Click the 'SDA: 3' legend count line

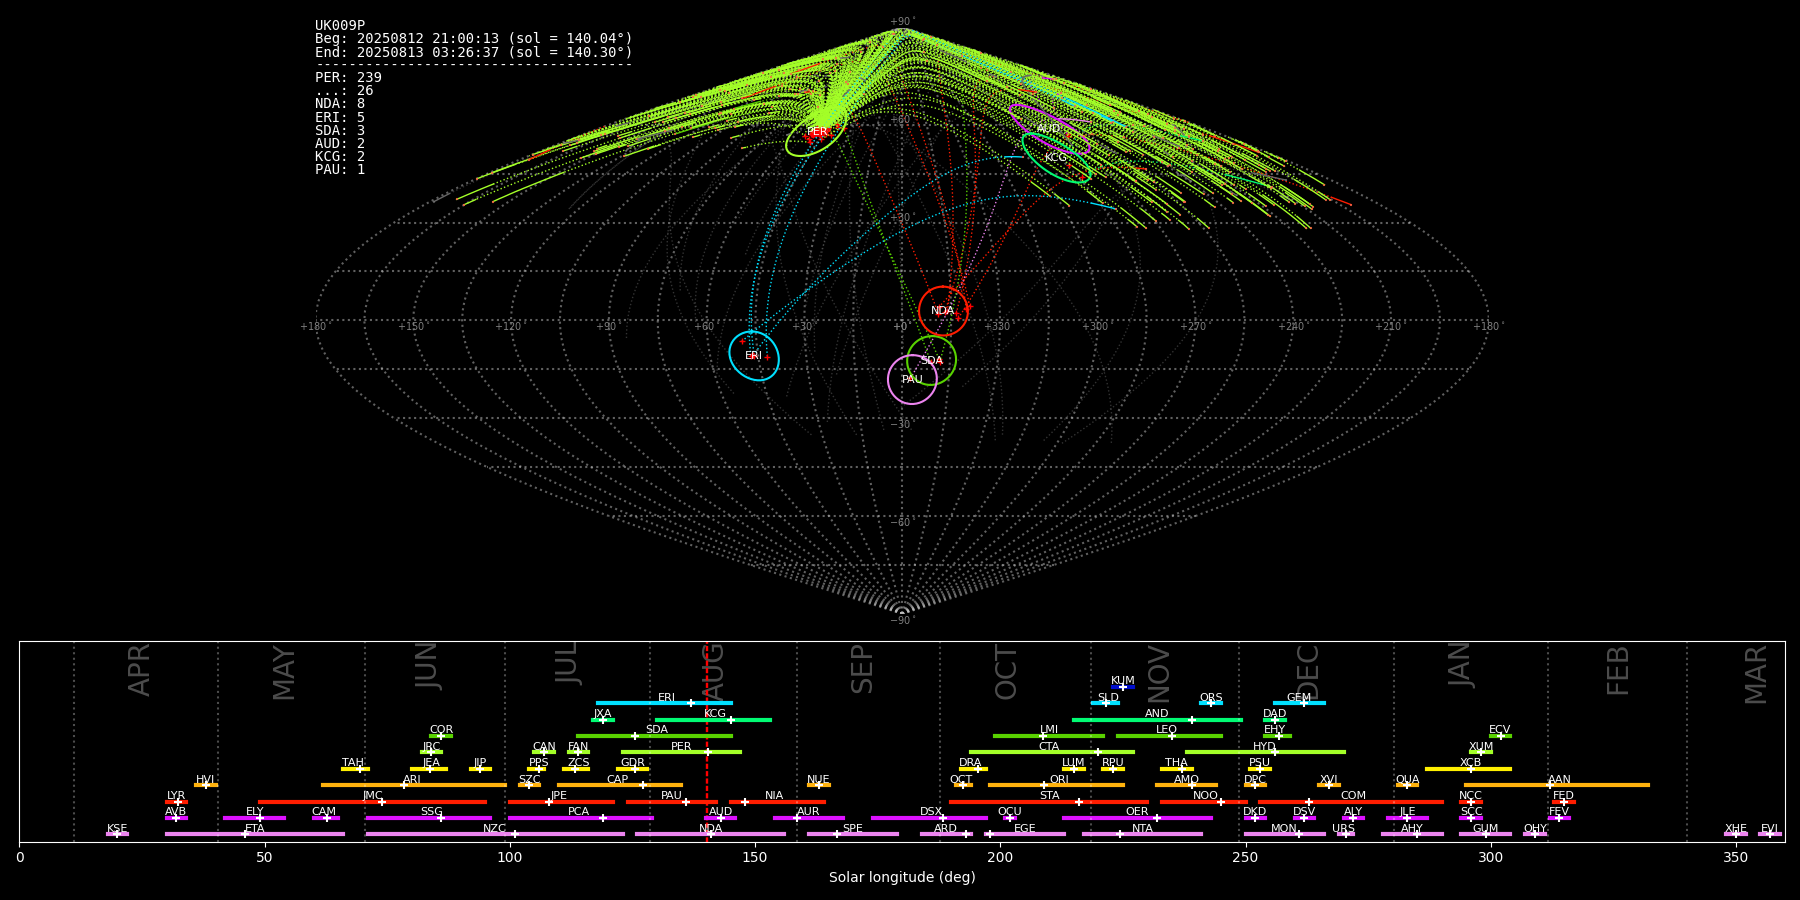click(x=340, y=130)
